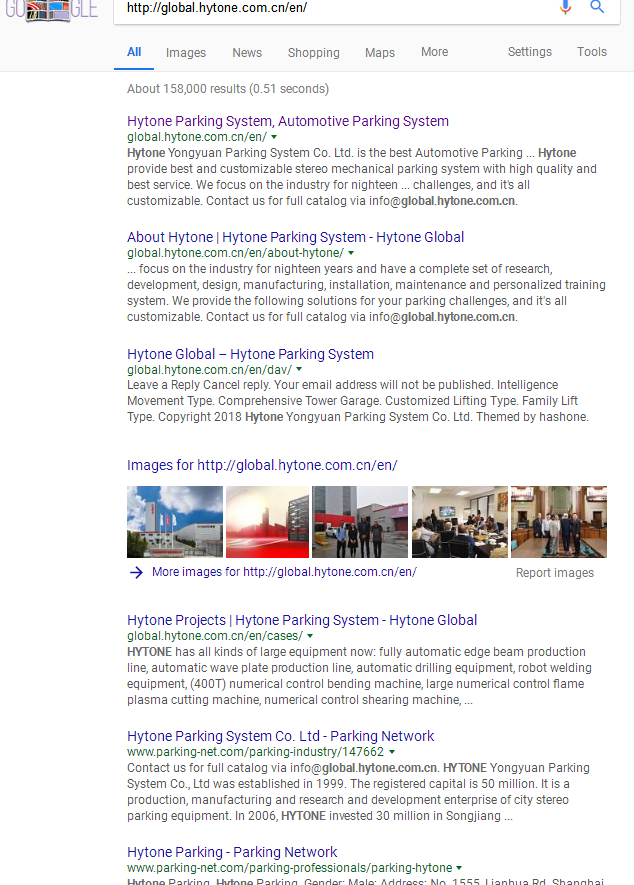This screenshot has height=885, width=634.
Task: Click the About 158,000 results text
Action: click(228, 89)
